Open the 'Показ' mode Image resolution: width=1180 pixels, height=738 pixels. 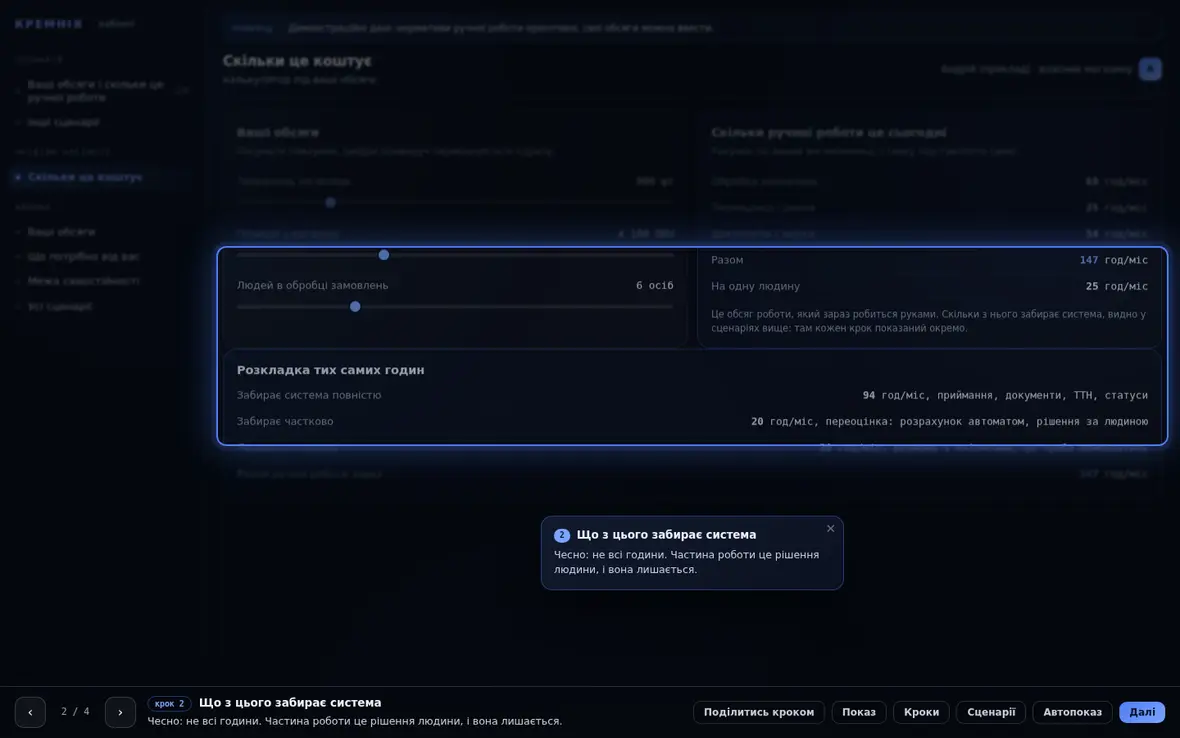pyautogui.click(x=859, y=712)
